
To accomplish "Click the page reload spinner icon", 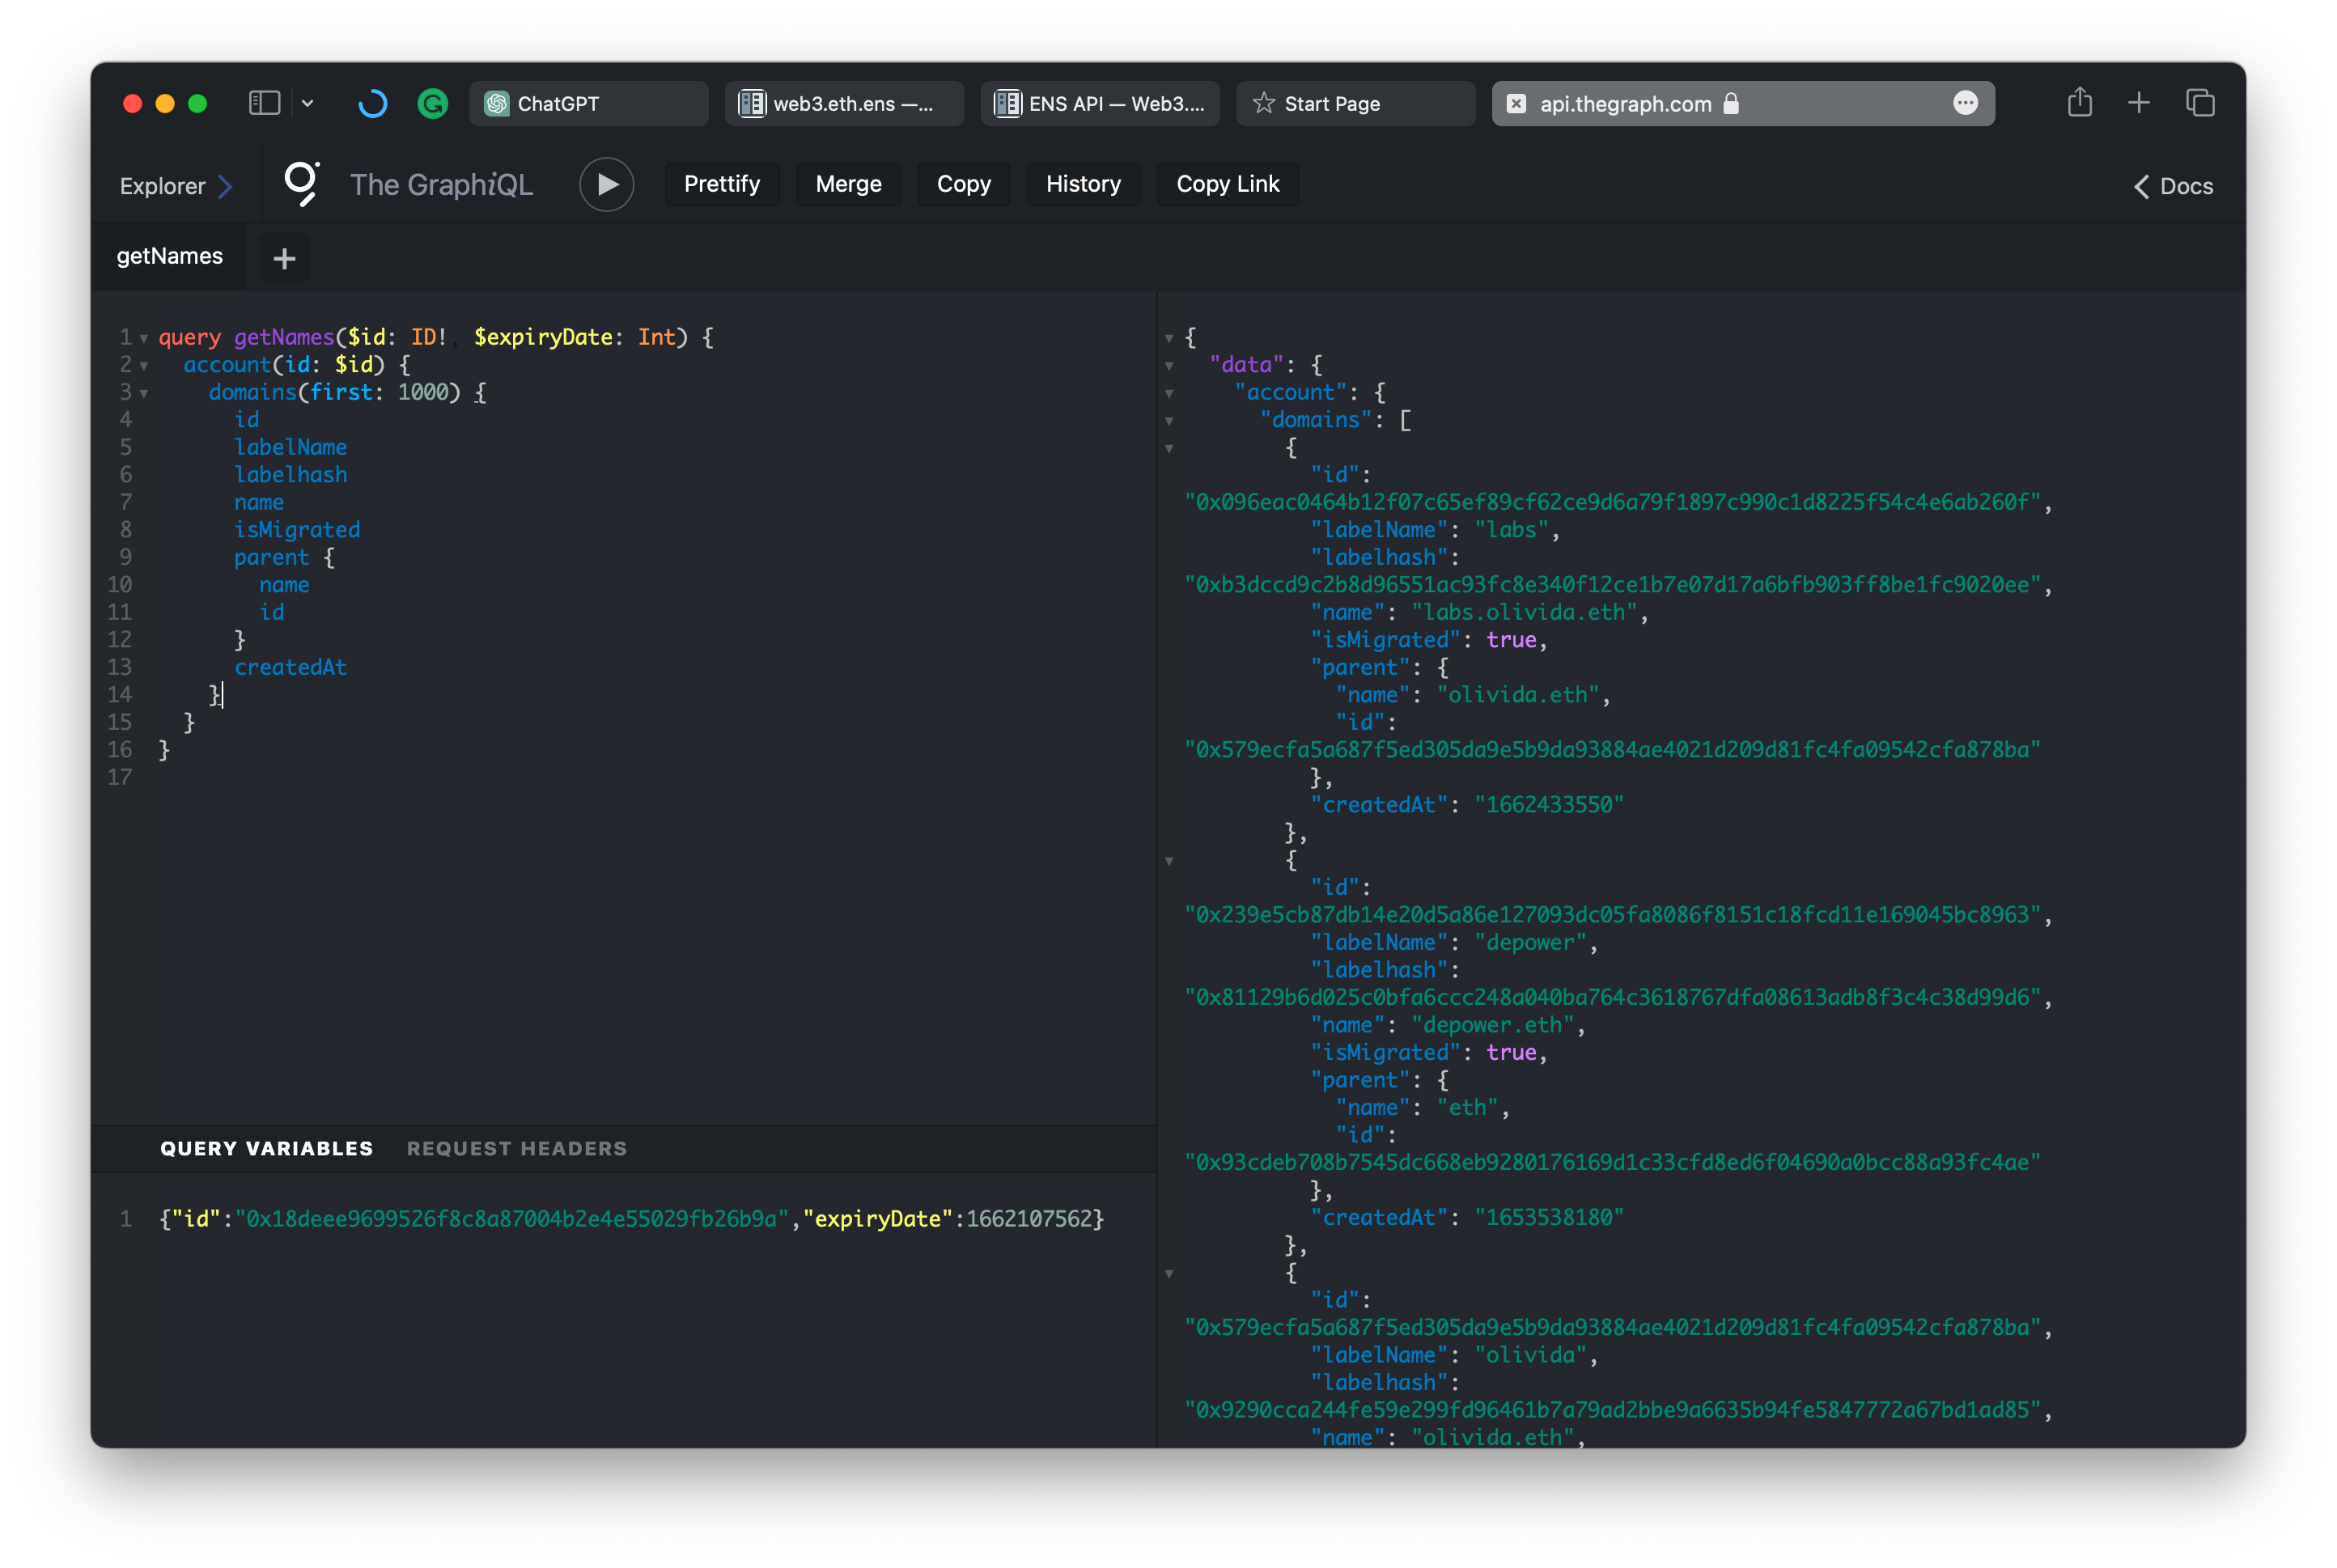I will click(372, 103).
